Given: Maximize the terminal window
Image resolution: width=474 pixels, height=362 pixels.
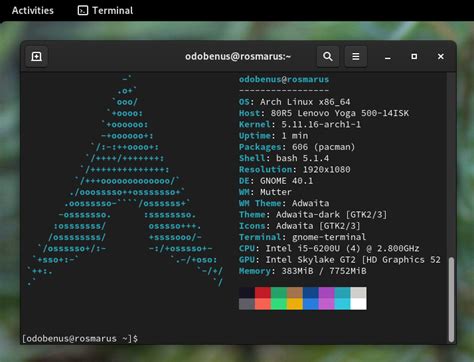Looking at the screenshot, I should pos(414,57).
